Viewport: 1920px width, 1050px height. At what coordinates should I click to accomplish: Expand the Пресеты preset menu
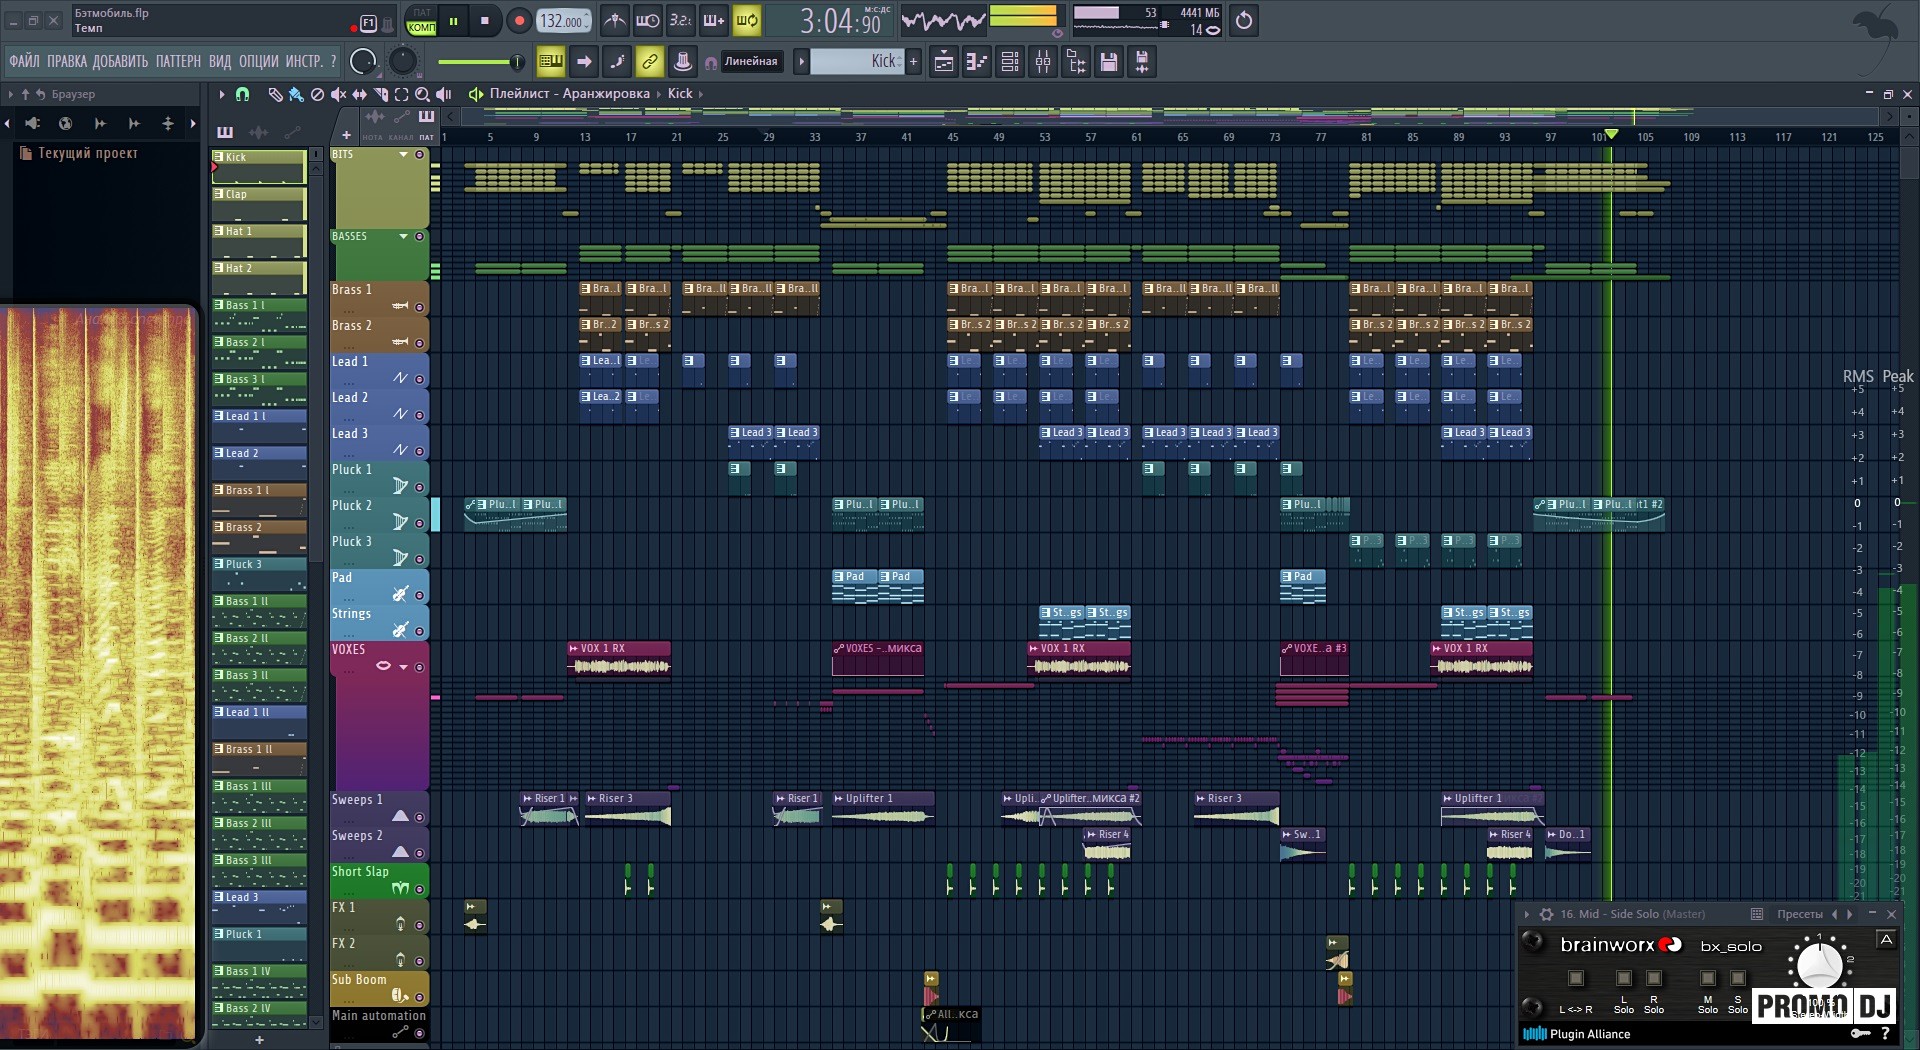tap(1799, 914)
